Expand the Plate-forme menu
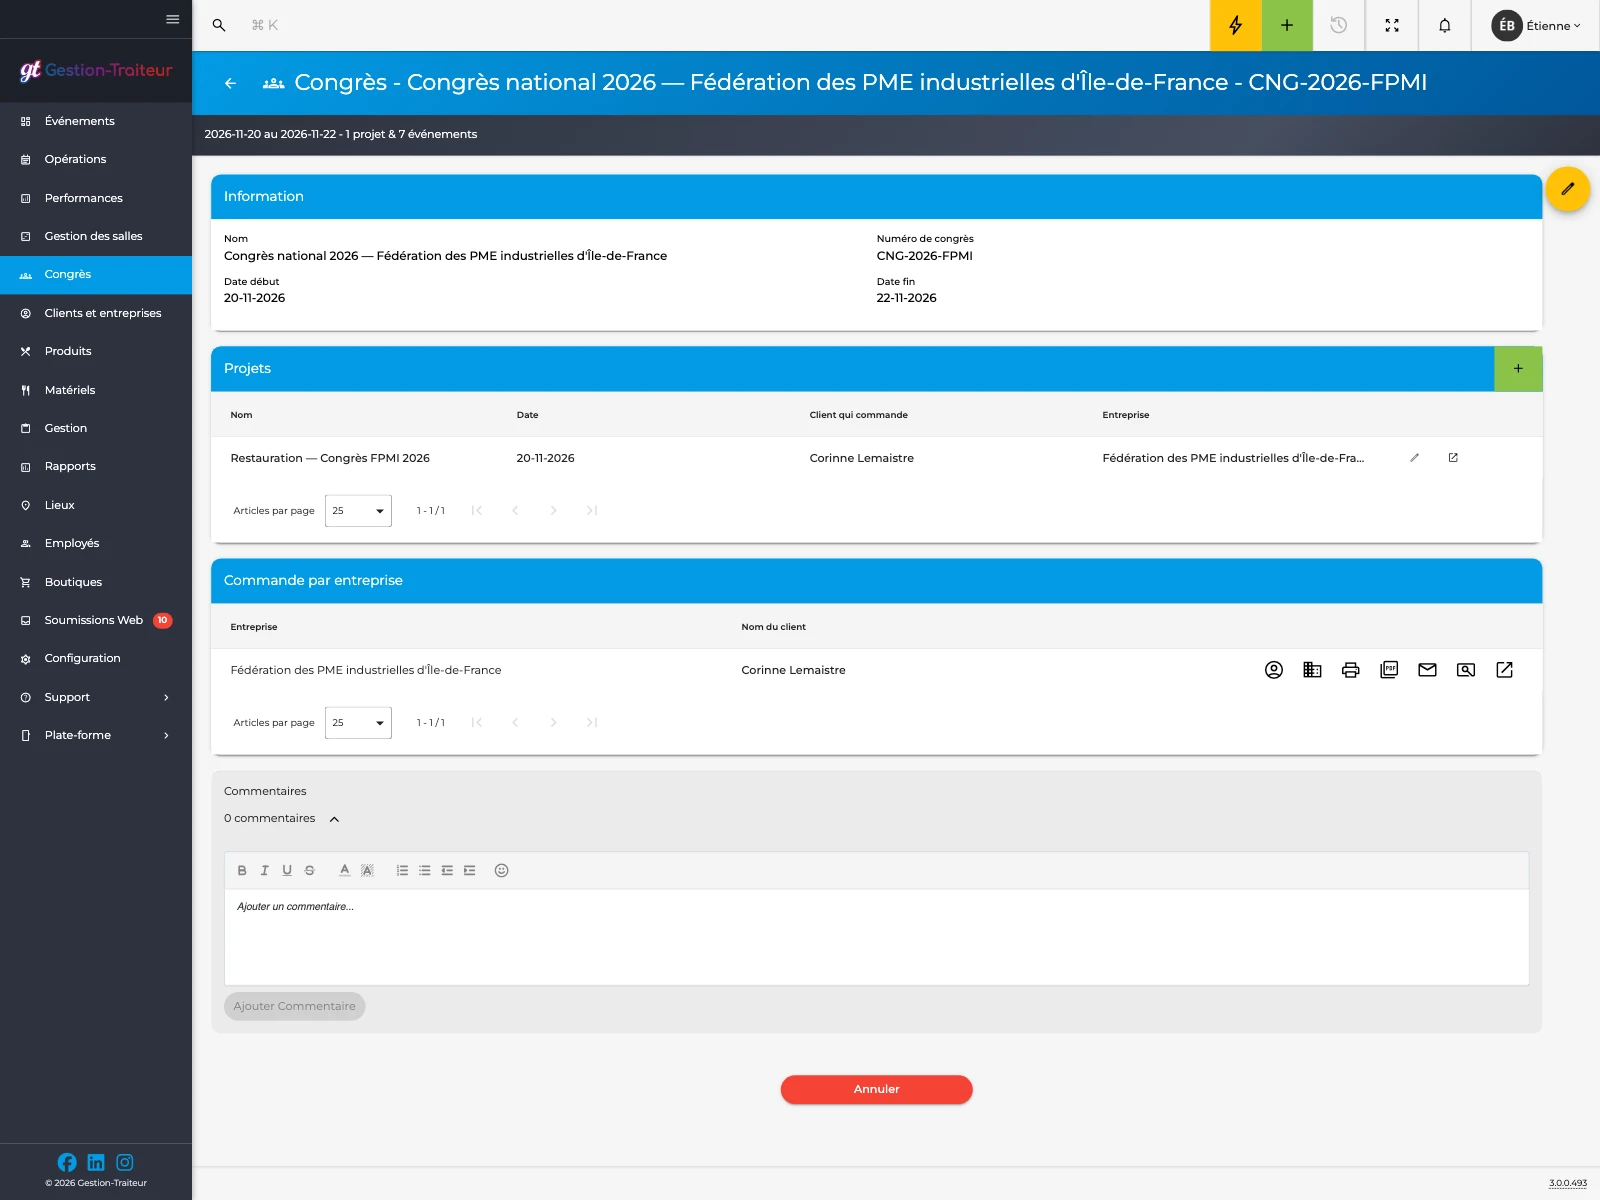This screenshot has width=1600, height=1200. (x=96, y=735)
